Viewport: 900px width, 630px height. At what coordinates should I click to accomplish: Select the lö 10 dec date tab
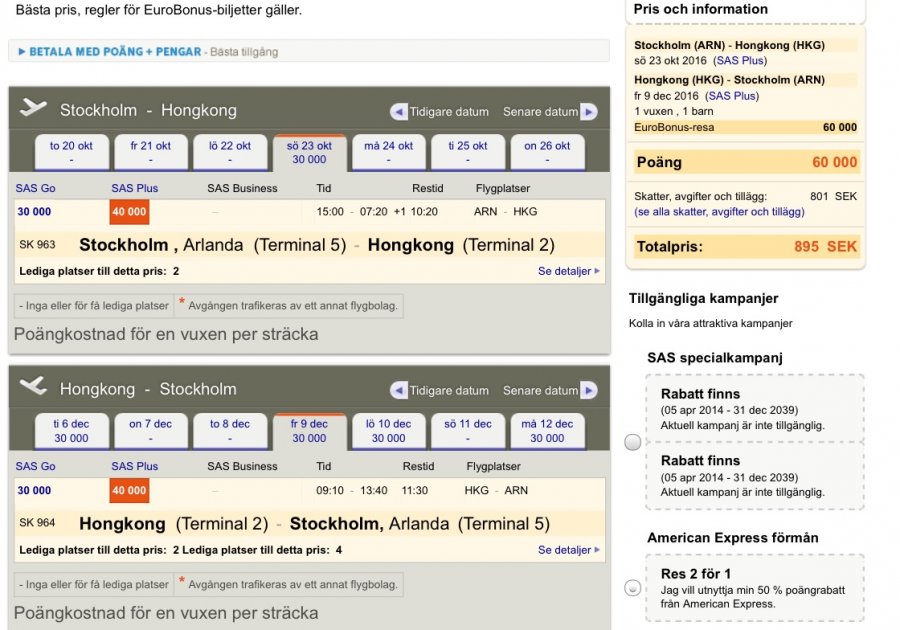389,430
